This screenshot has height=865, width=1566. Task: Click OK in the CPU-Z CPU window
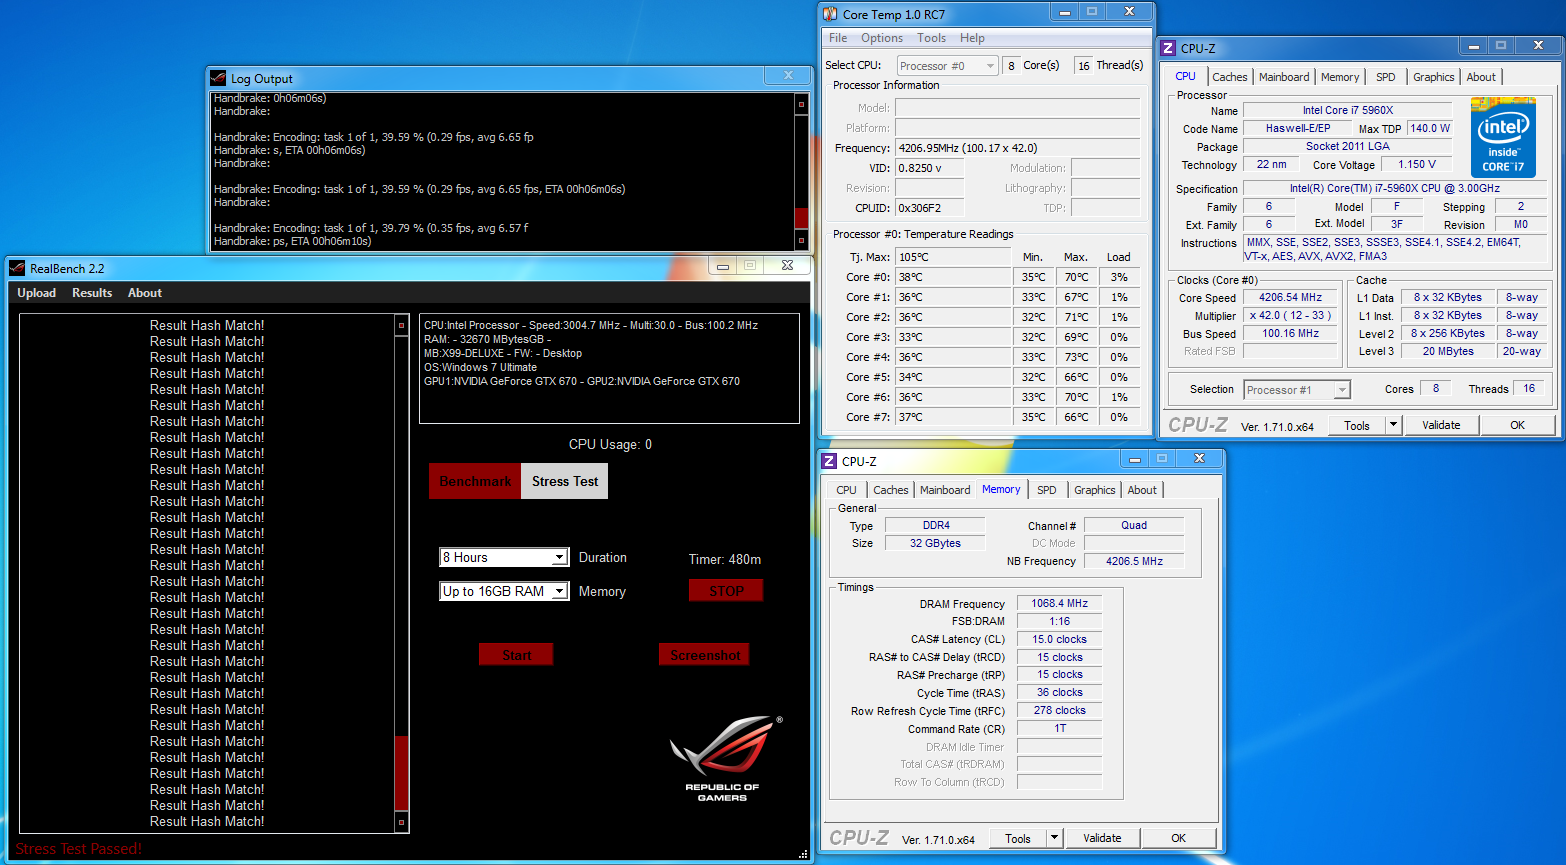coord(1517,425)
